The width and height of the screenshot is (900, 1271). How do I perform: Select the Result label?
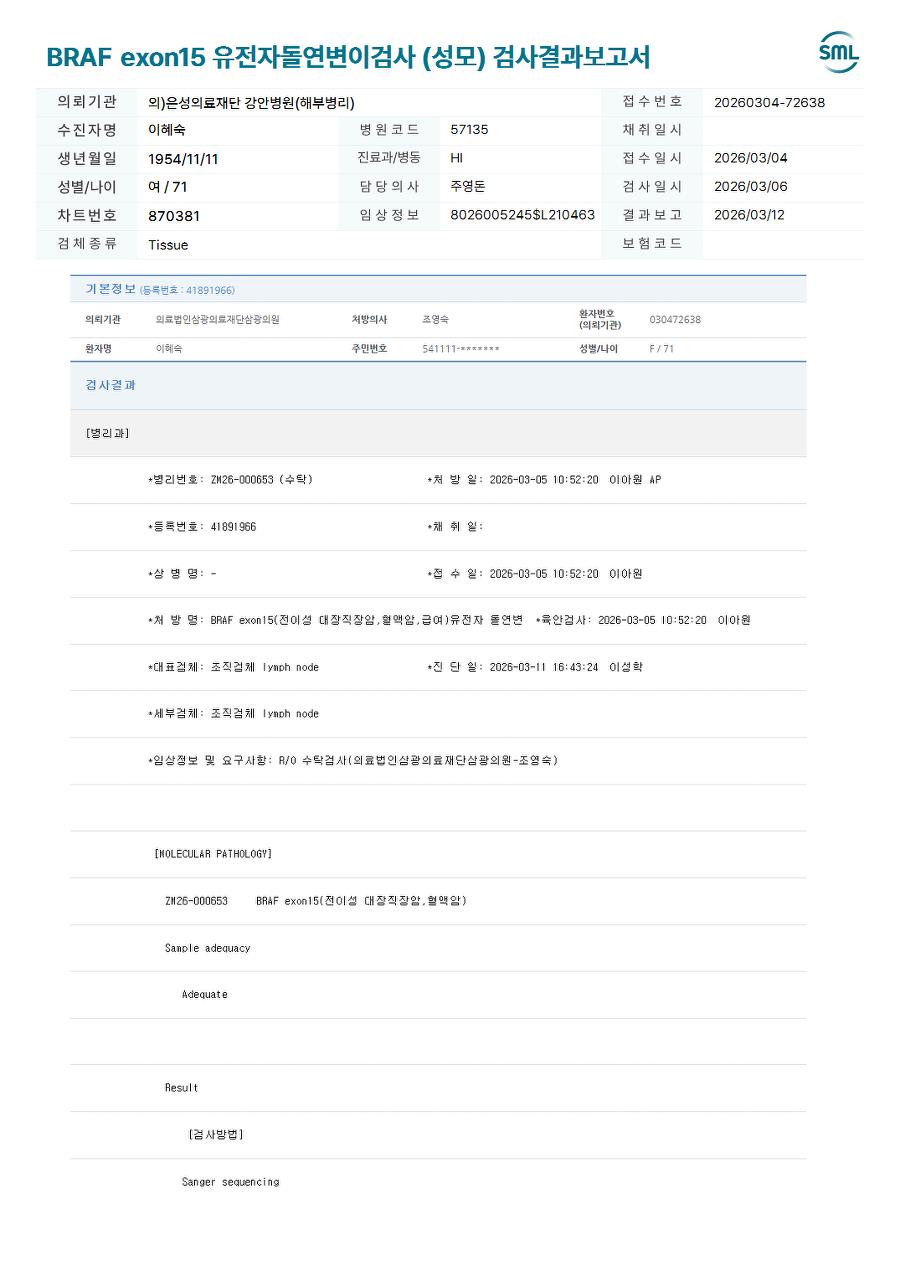tap(181, 1088)
